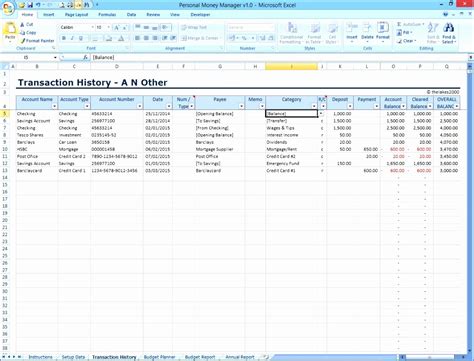Open Format as Table gallery
The image size is (474, 361).
pyautogui.click(x=314, y=33)
